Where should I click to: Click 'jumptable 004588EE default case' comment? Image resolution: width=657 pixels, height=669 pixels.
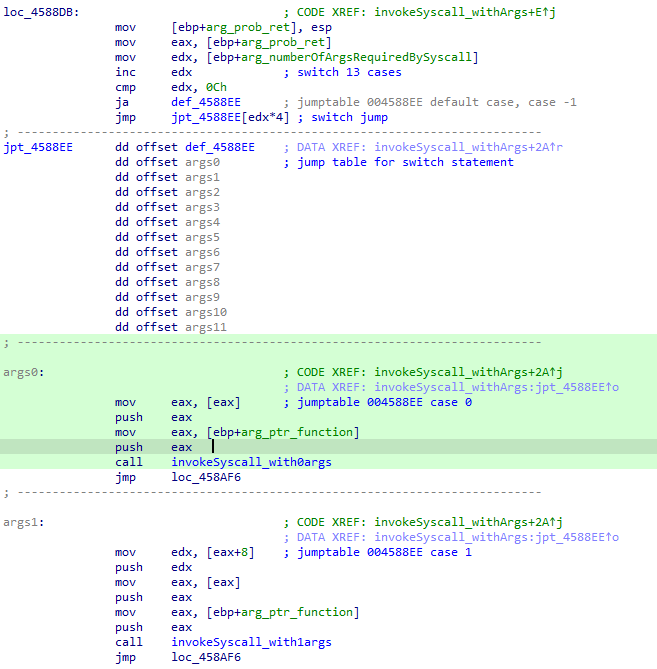[437, 102]
